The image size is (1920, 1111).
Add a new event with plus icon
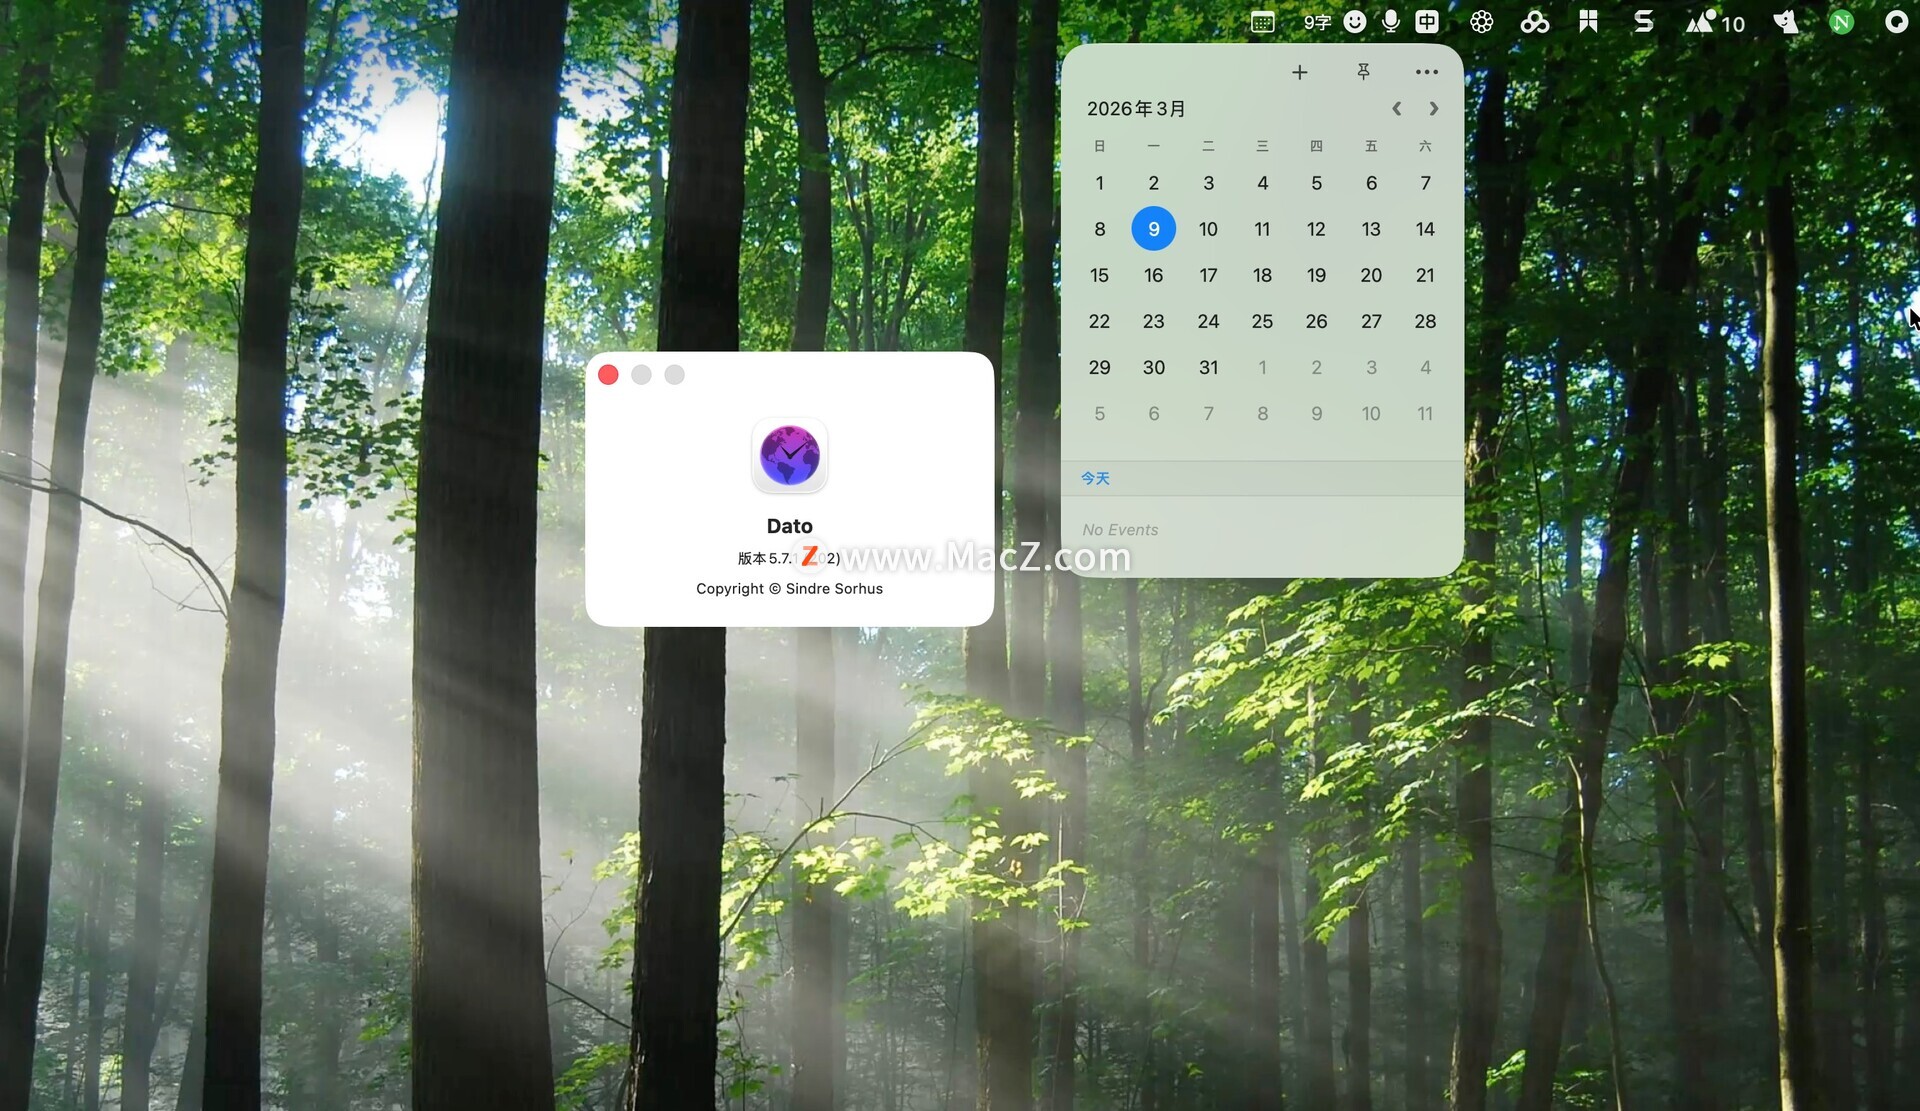point(1299,72)
